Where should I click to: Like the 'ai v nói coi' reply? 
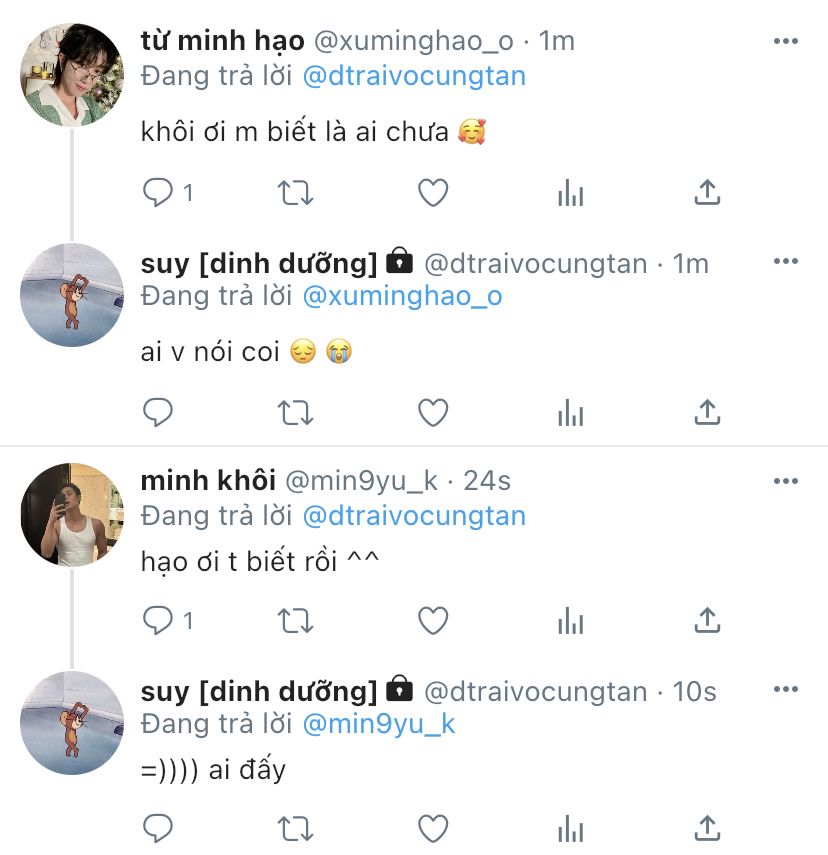tap(432, 411)
